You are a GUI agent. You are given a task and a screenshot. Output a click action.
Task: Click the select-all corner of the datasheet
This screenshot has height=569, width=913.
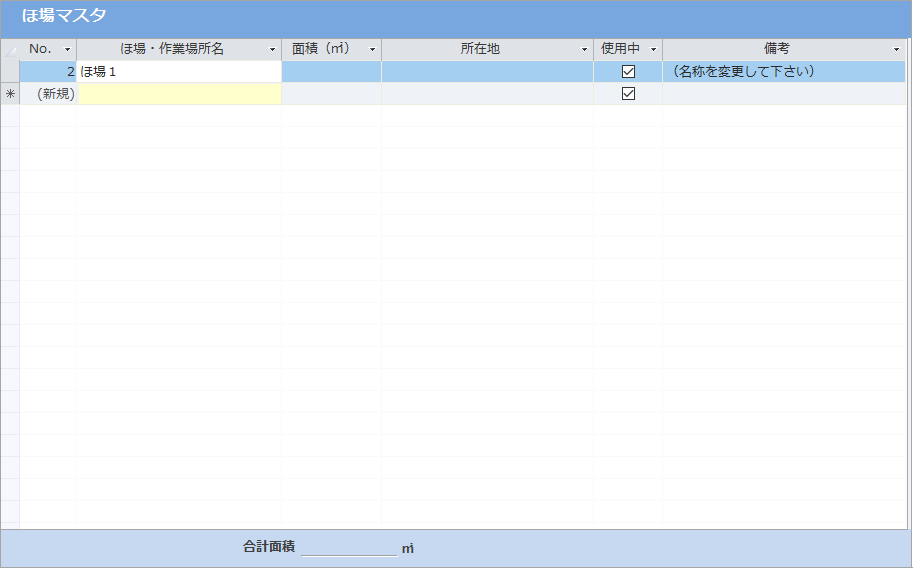pos(10,49)
